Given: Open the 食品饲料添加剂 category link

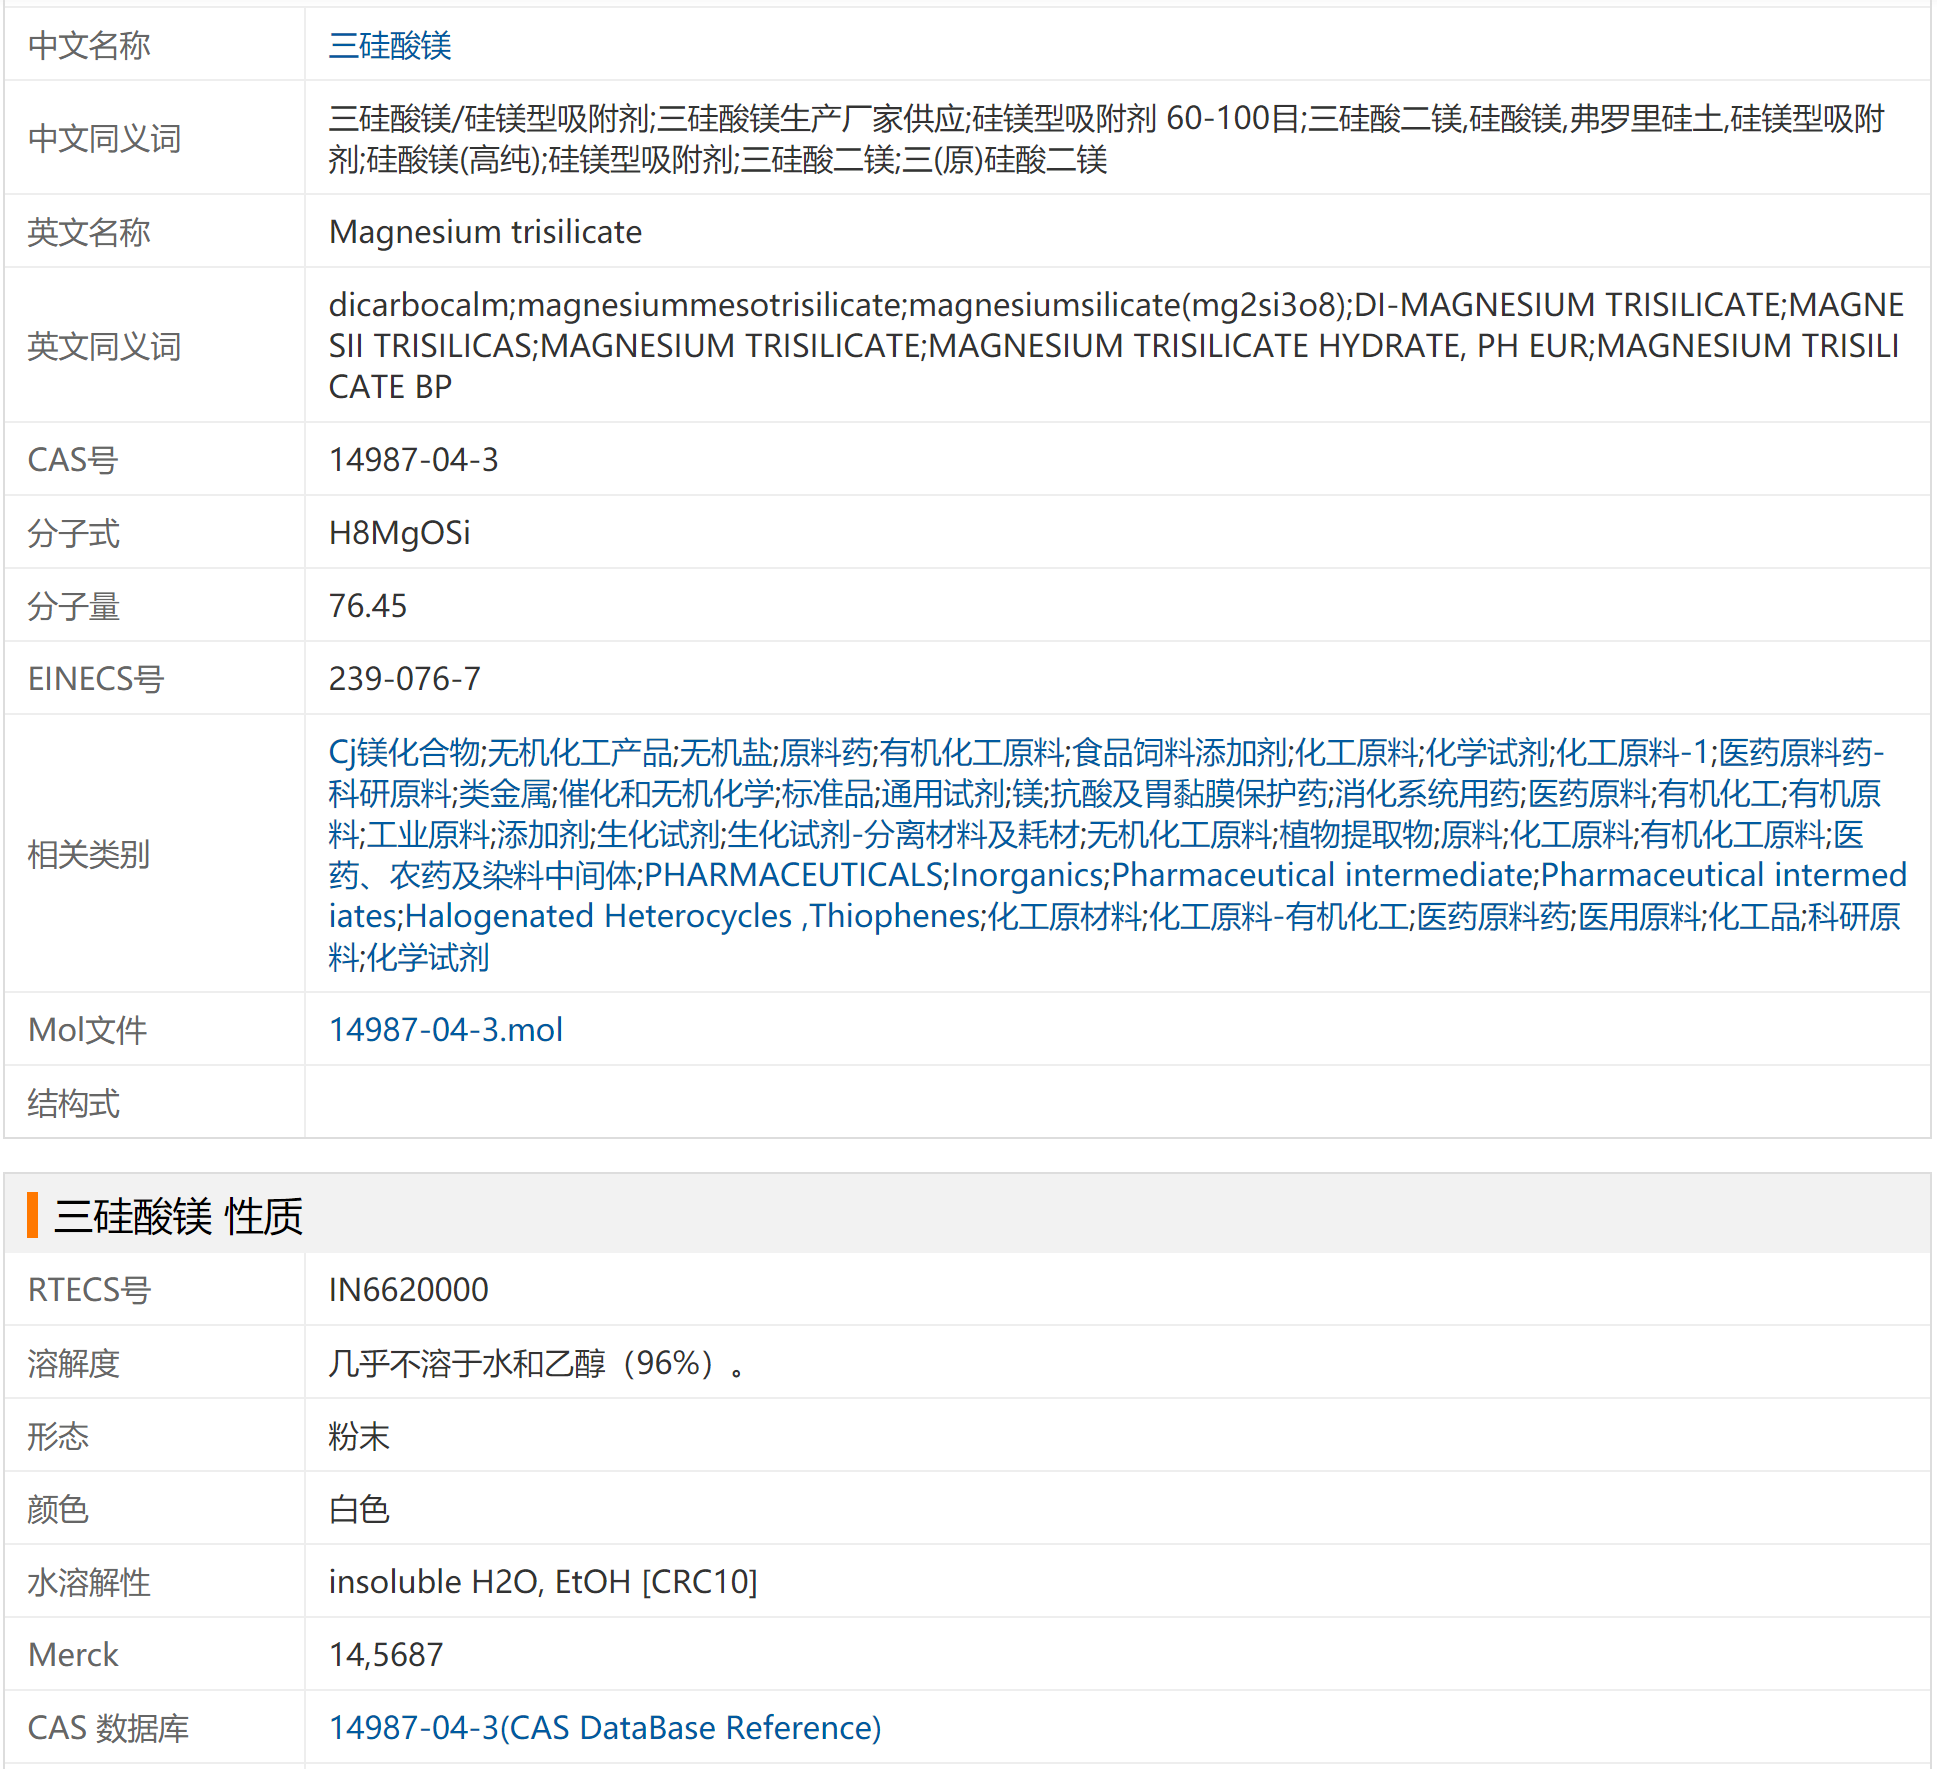Looking at the screenshot, I should 1179,752.
